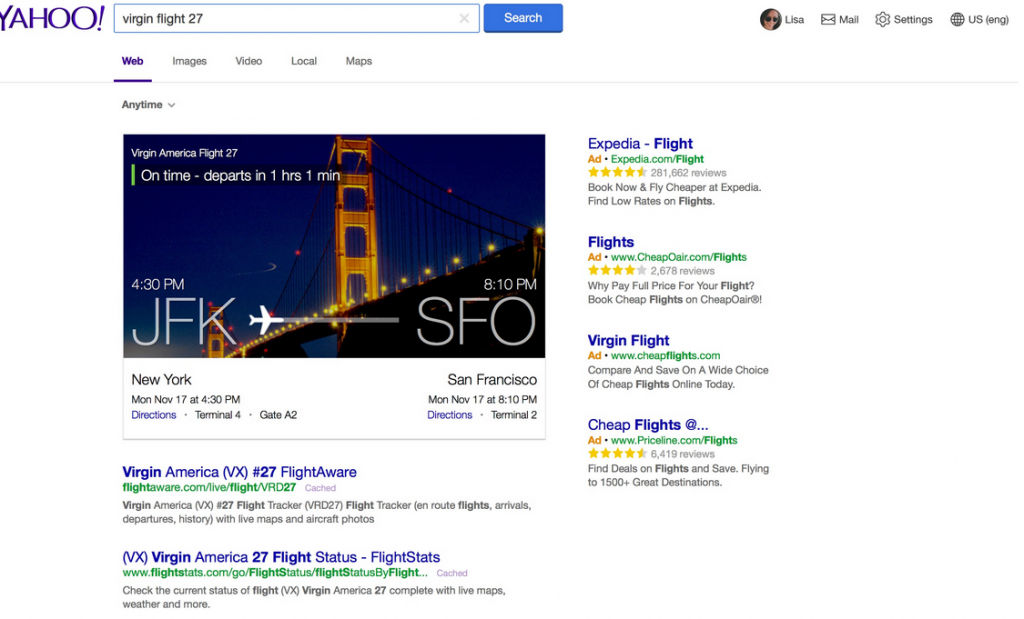Click the Yahoo logo

(x=51, y=18)
